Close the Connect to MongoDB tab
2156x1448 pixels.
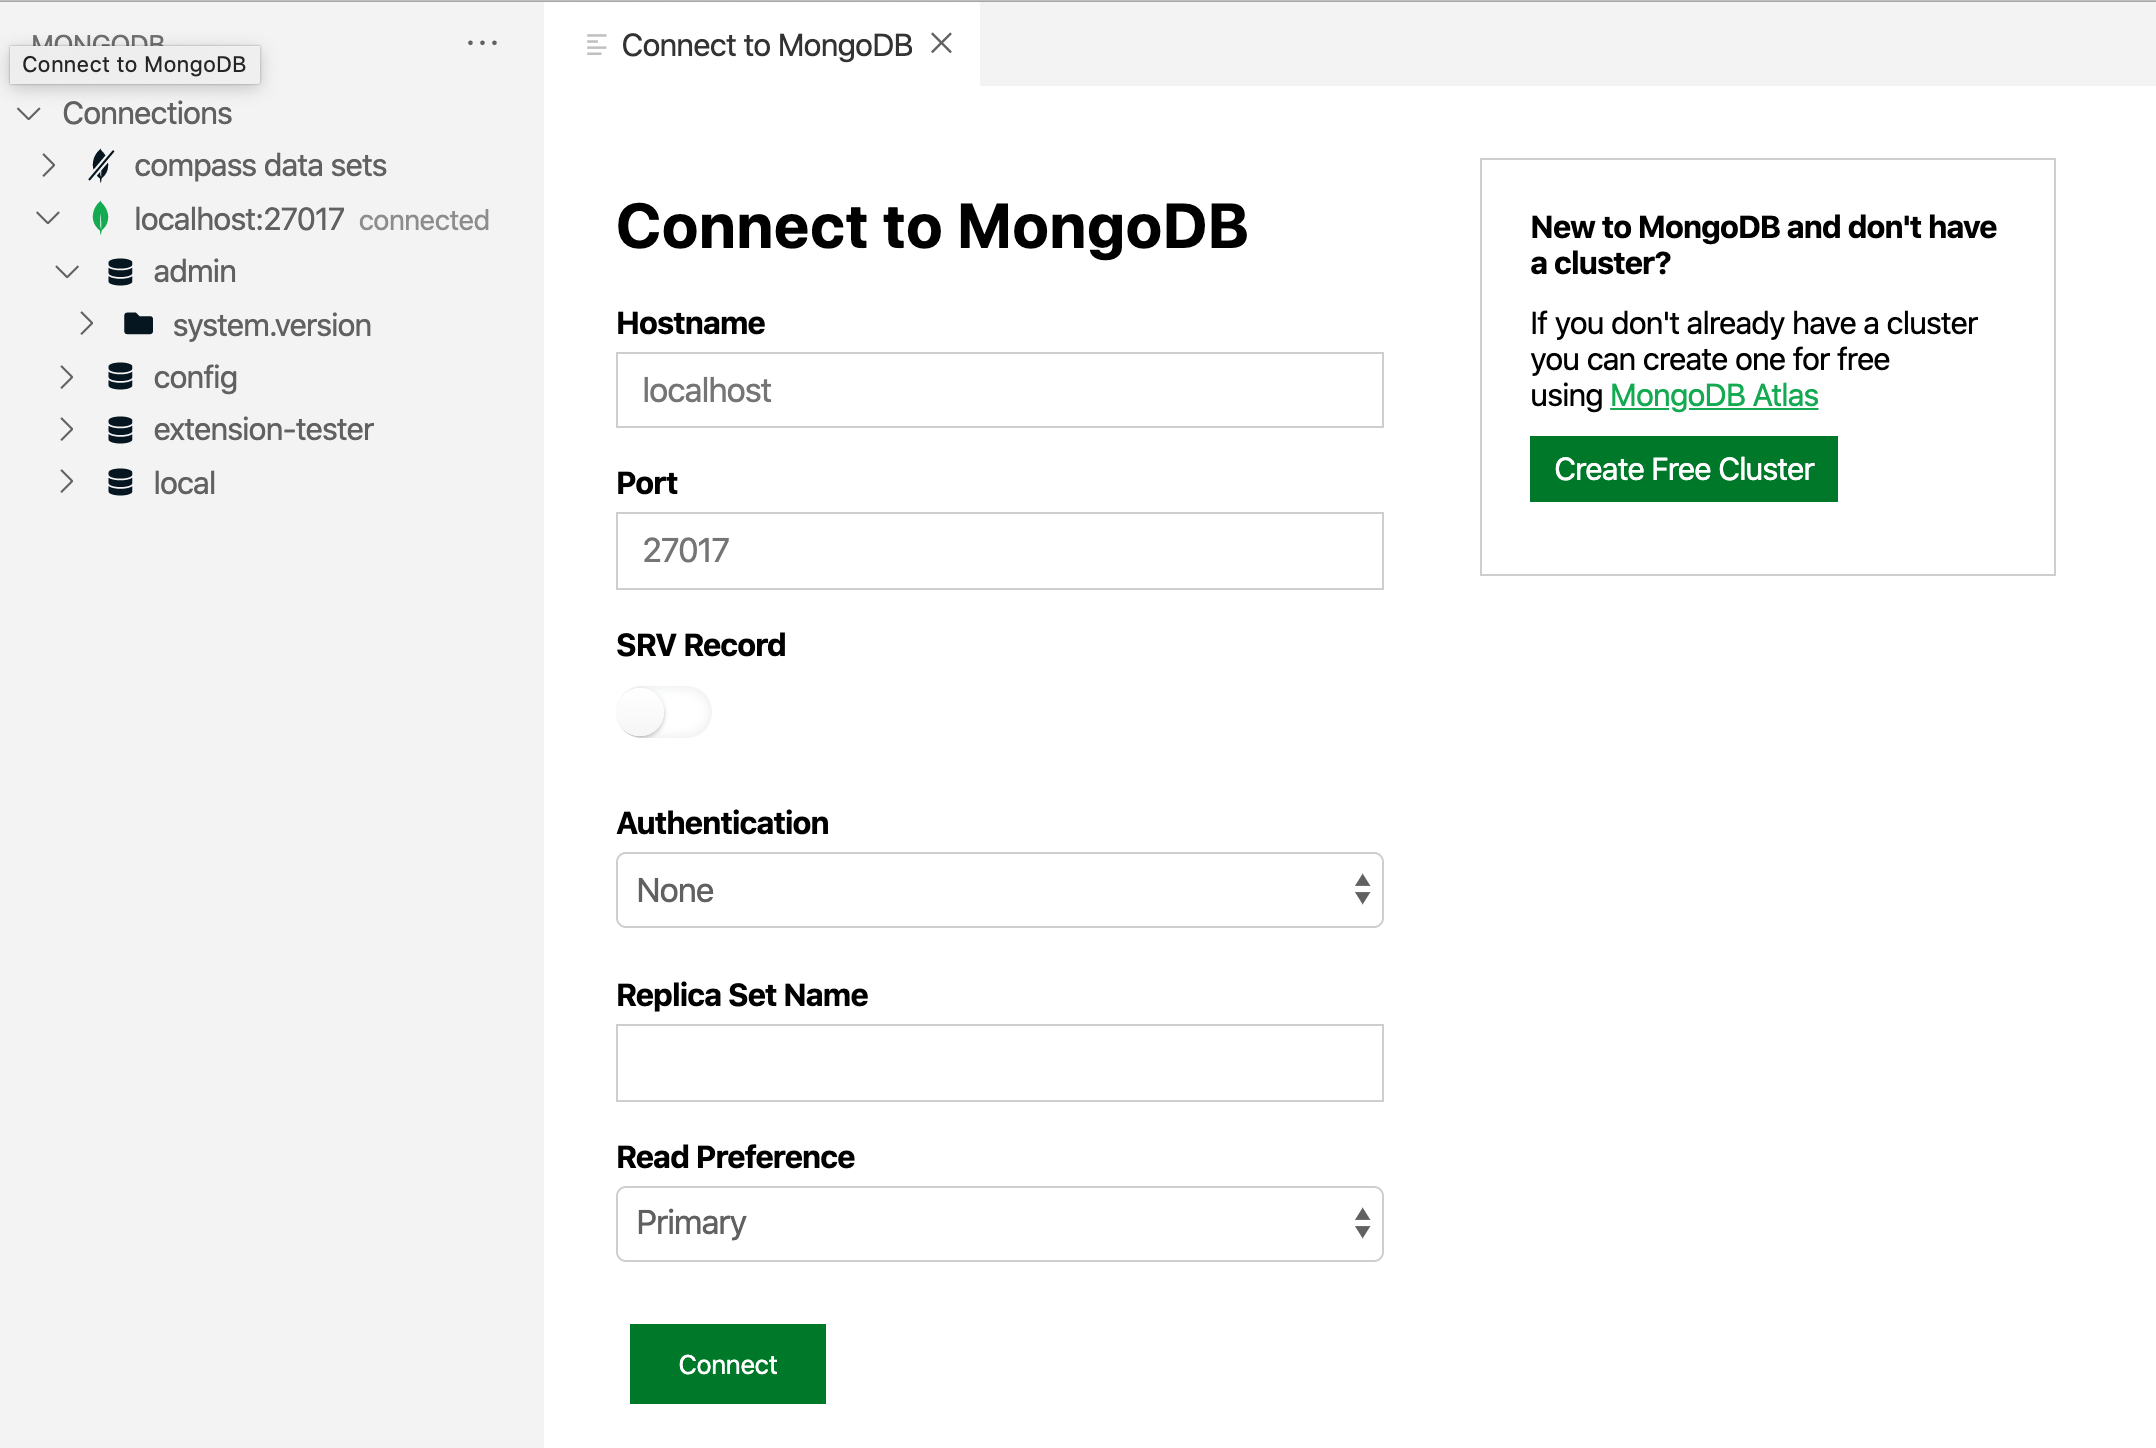coord(941,44)
